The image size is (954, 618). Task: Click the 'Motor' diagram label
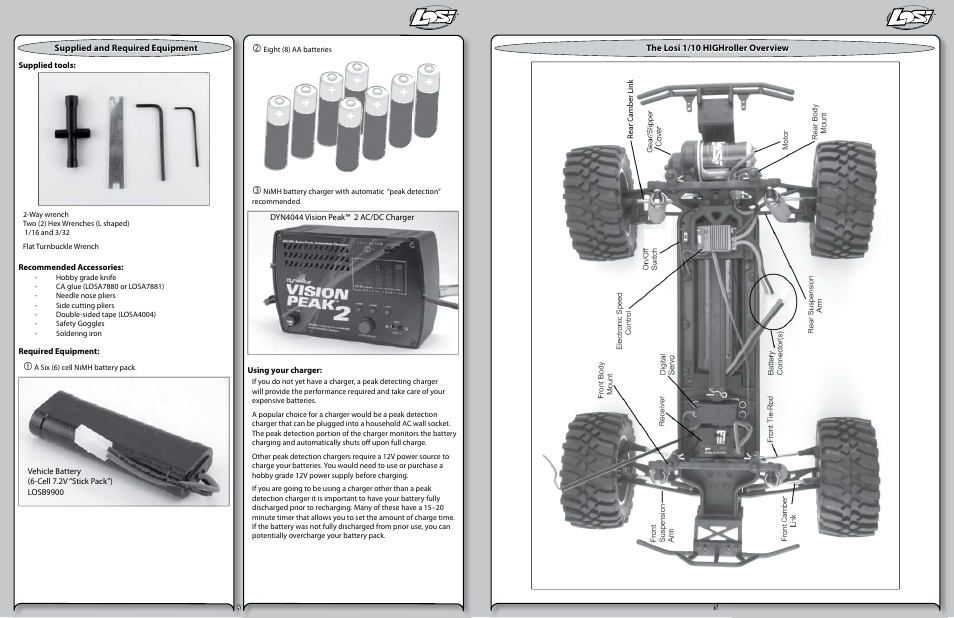[785, 140]
